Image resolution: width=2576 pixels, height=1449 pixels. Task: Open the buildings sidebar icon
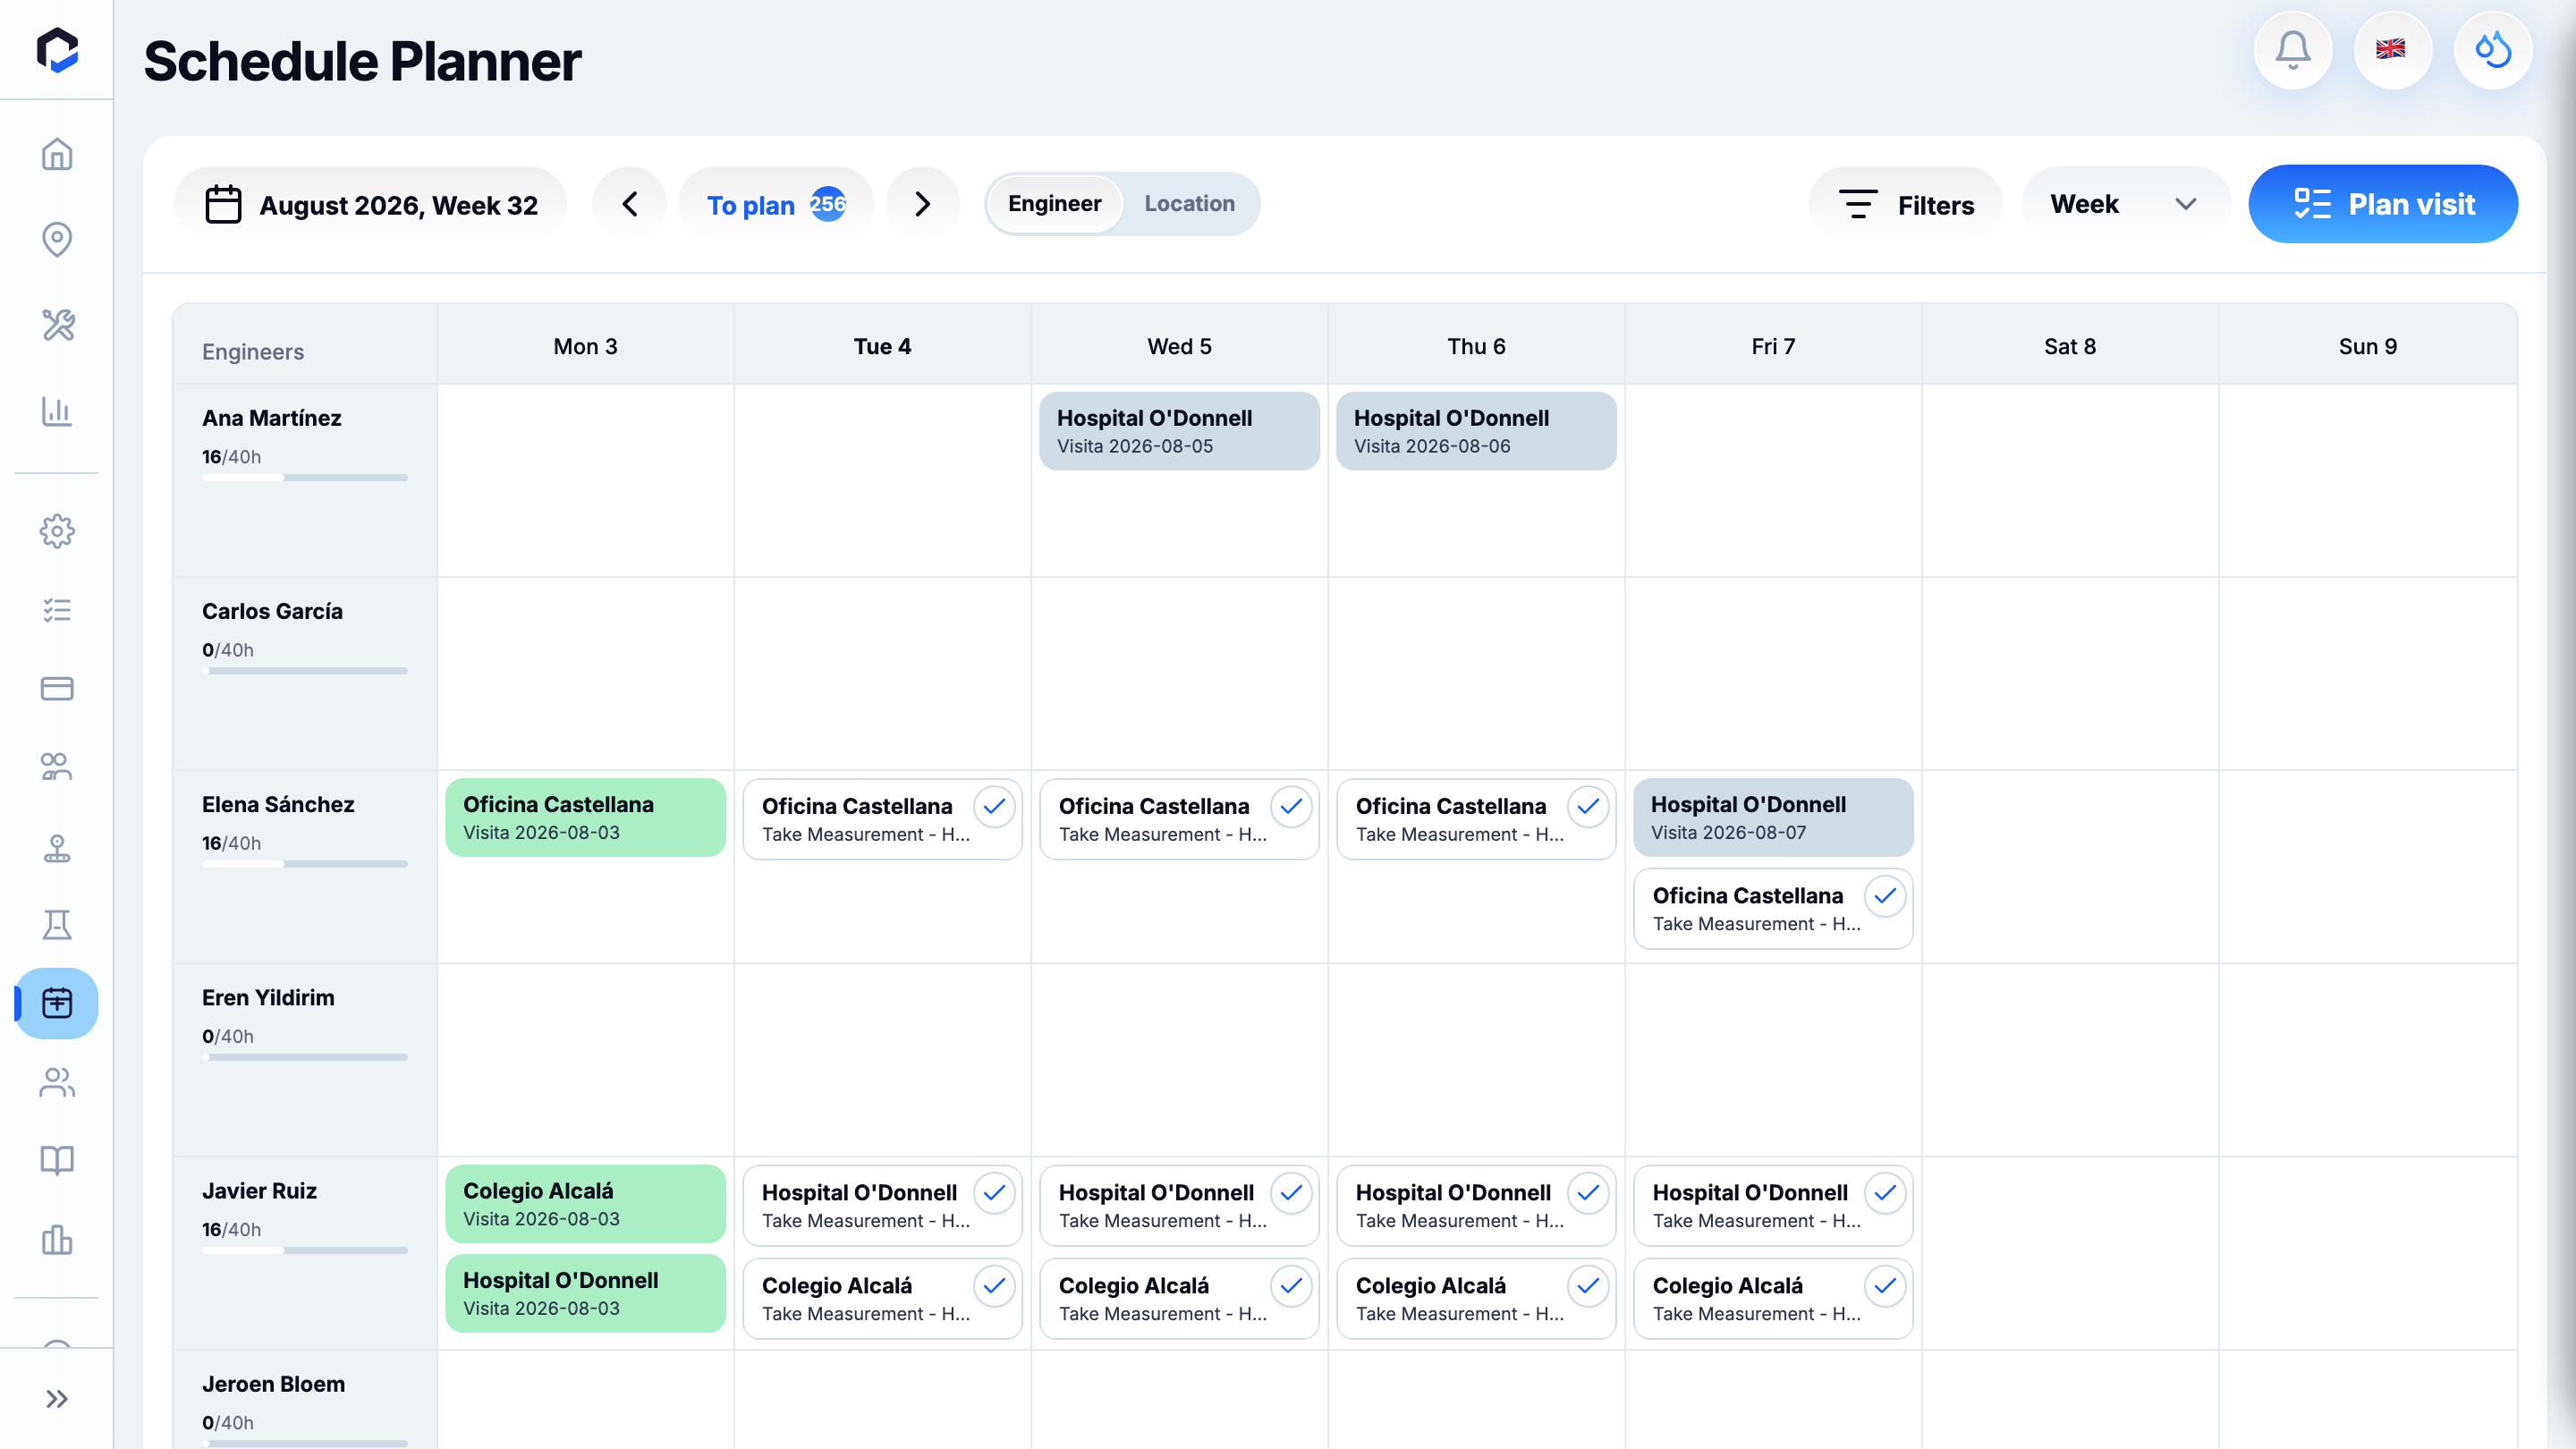coord(57,1239)
